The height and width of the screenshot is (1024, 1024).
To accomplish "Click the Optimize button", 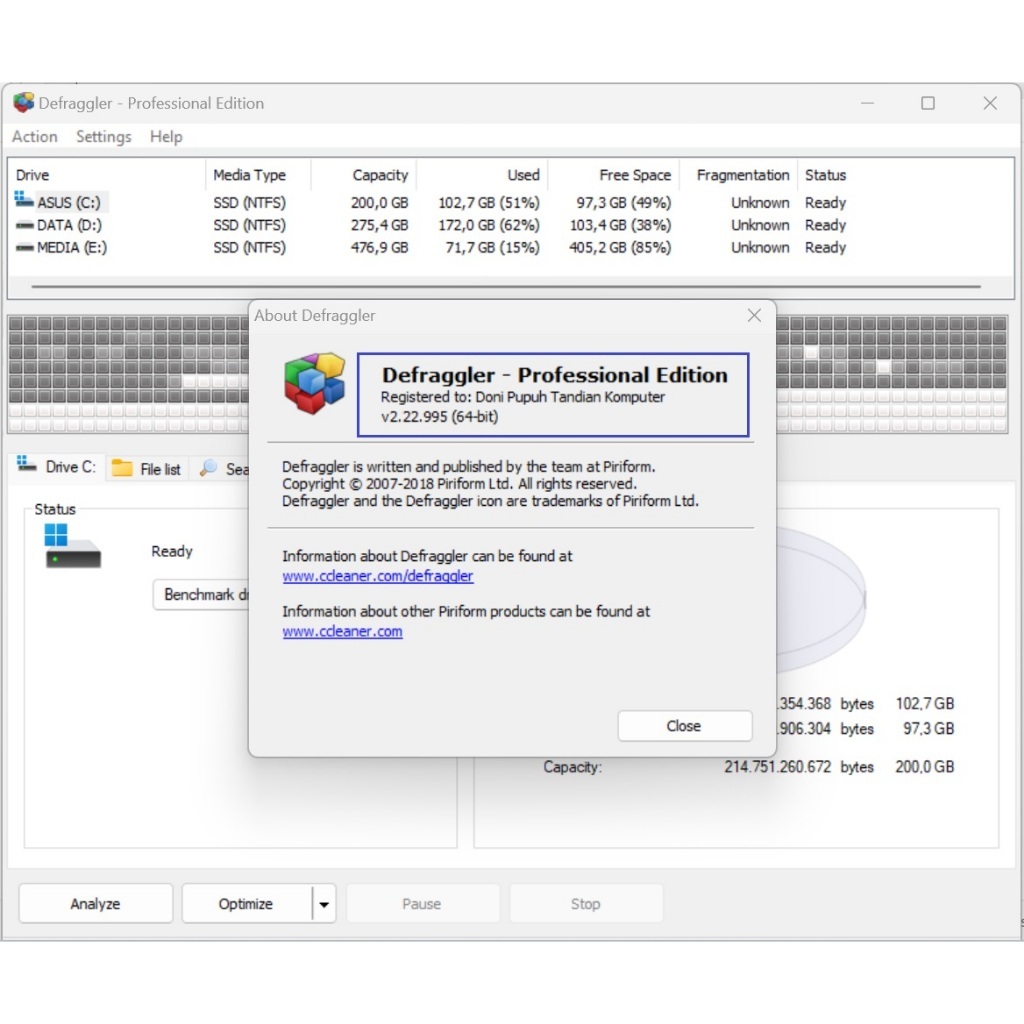I will [x=246, y=903].
